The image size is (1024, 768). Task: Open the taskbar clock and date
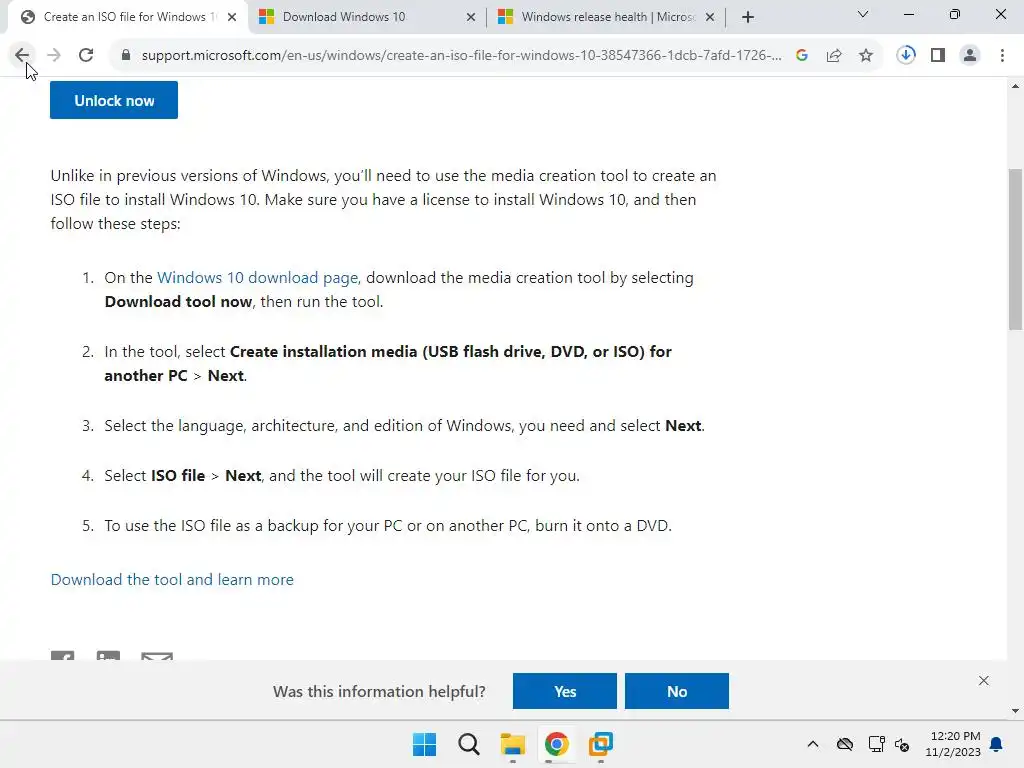pyautogui.click(x=953, y=744)
